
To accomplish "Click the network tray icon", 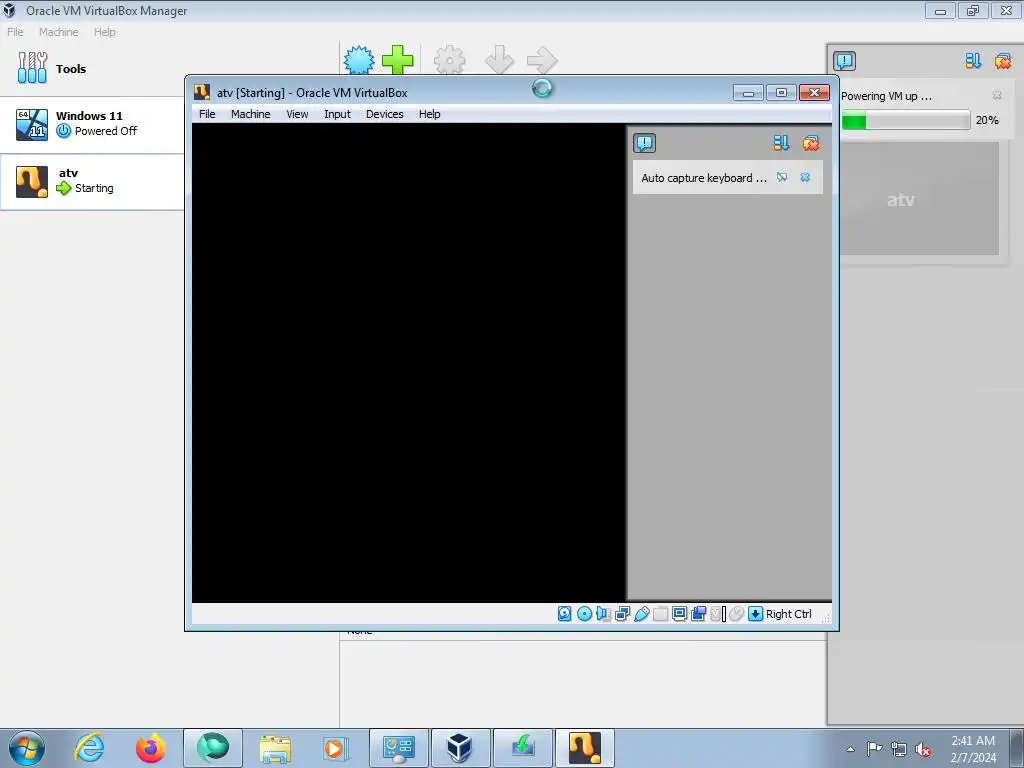I will tap(899, 749).
